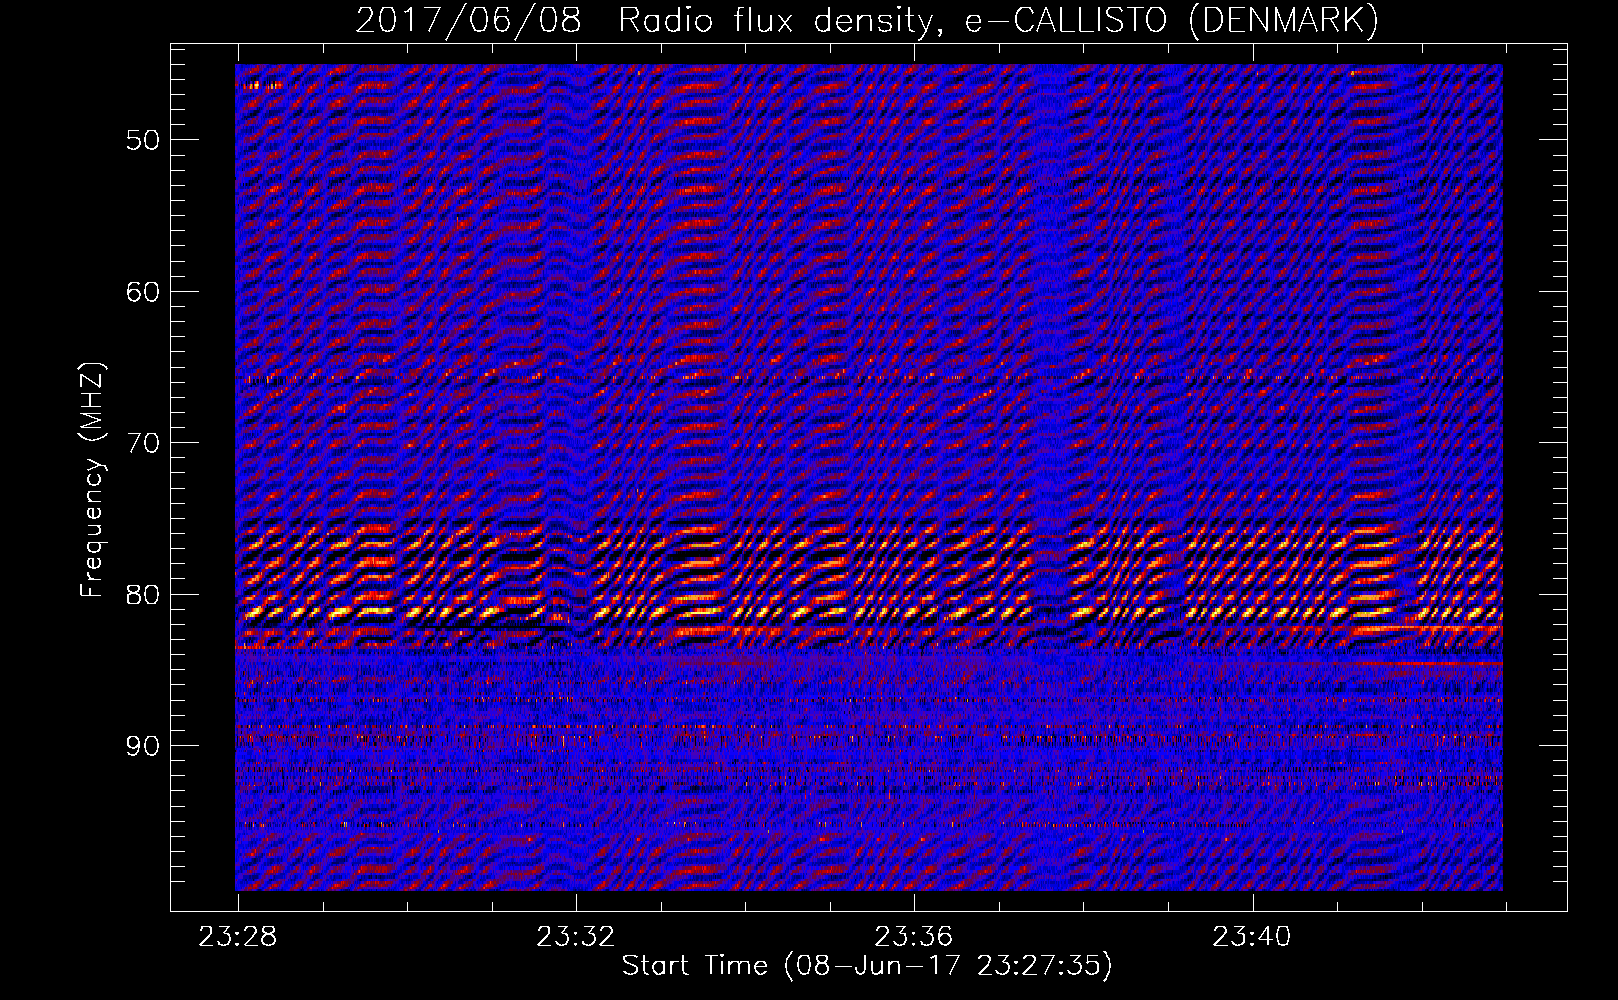Click the 'Frequency (MHZ)' axis title

click(92, 480)
